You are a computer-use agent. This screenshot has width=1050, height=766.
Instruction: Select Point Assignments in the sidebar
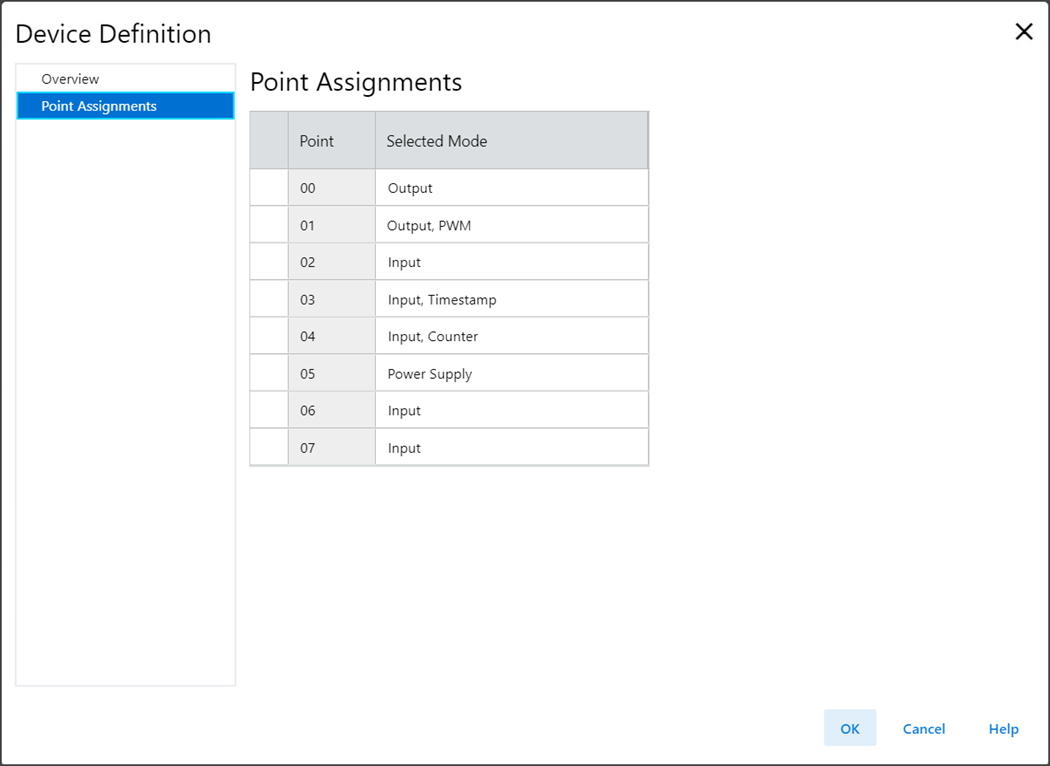pyautogui.click(x=99, y=106)
